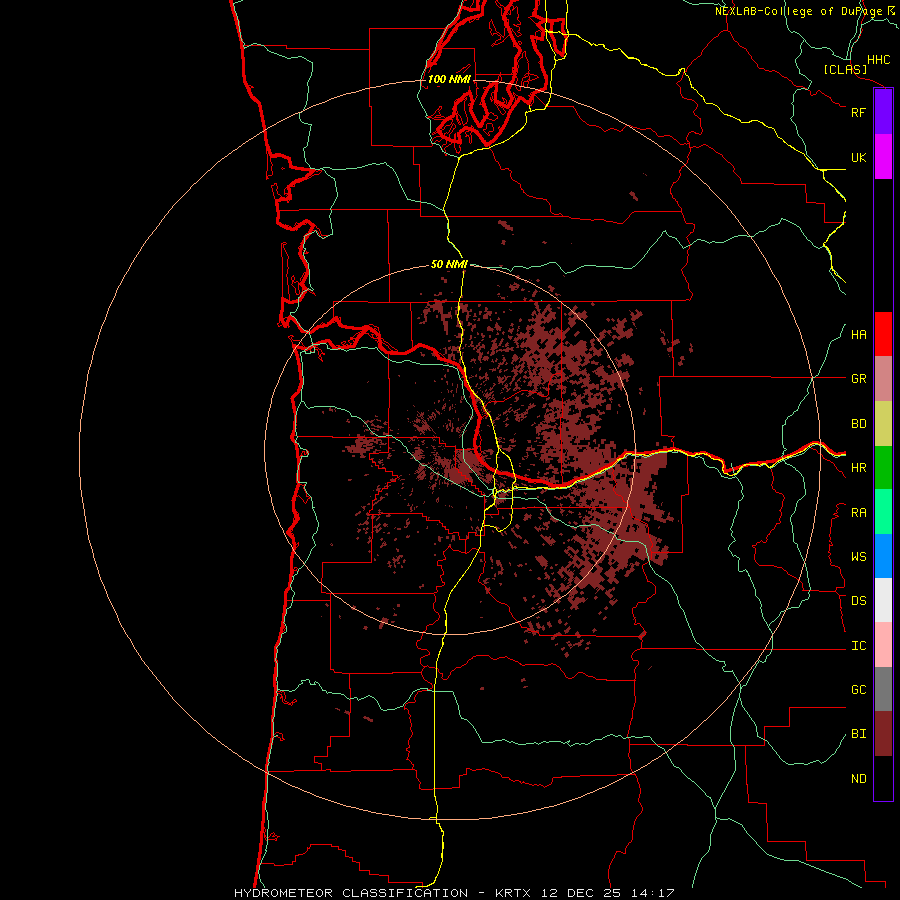Screen dimensions: 900x900
Task: Click the HYDROMETEOR CLASSIFICATION title at bottom
Action: click(351, 893)
